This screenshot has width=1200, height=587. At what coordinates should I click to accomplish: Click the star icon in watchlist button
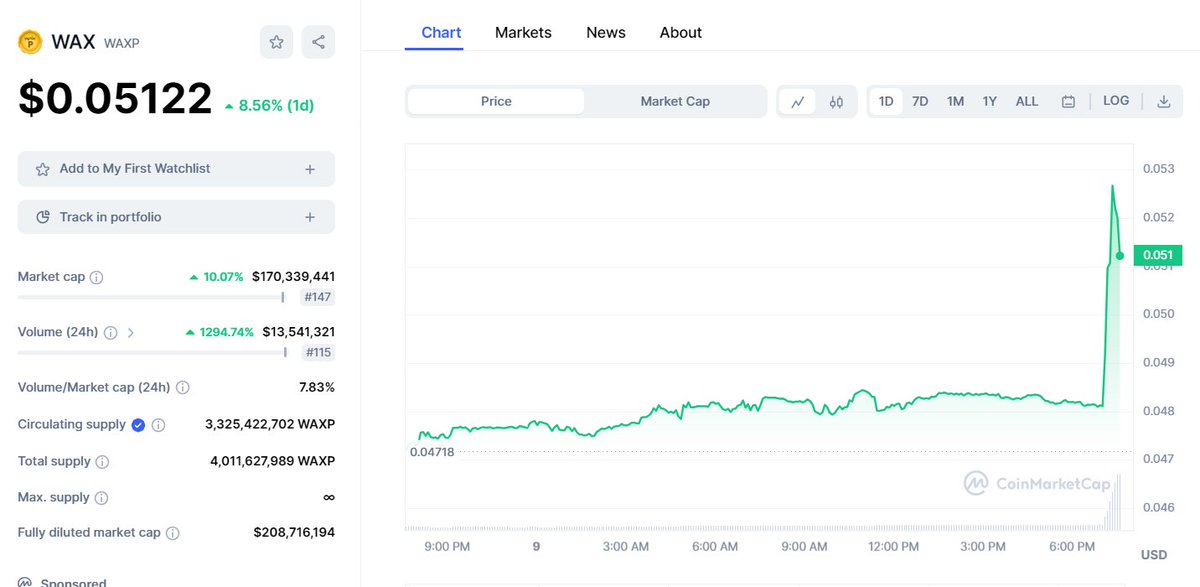point(43,169)
